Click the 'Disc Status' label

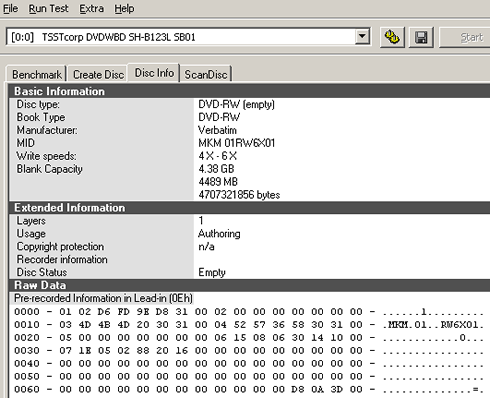42,272
